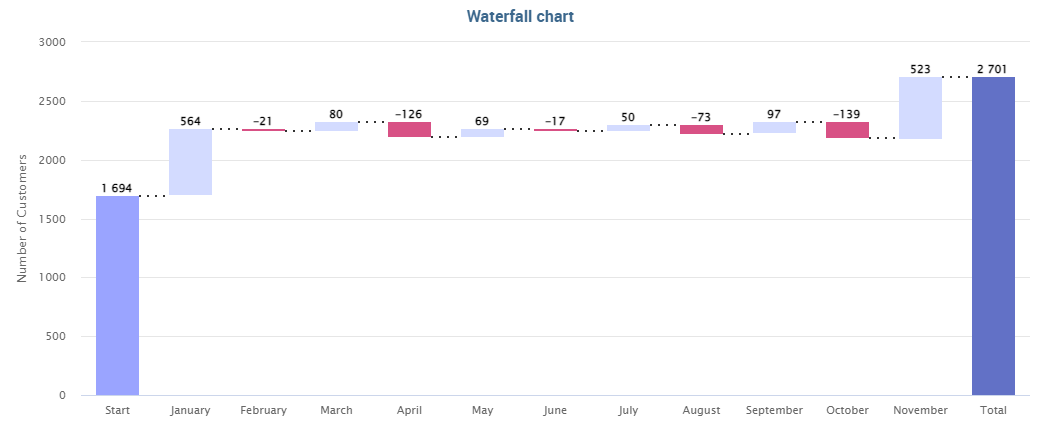This screenshot has width=1041, height=448.
Task: Select the November bar labeled 523
Action: (921, 108)
